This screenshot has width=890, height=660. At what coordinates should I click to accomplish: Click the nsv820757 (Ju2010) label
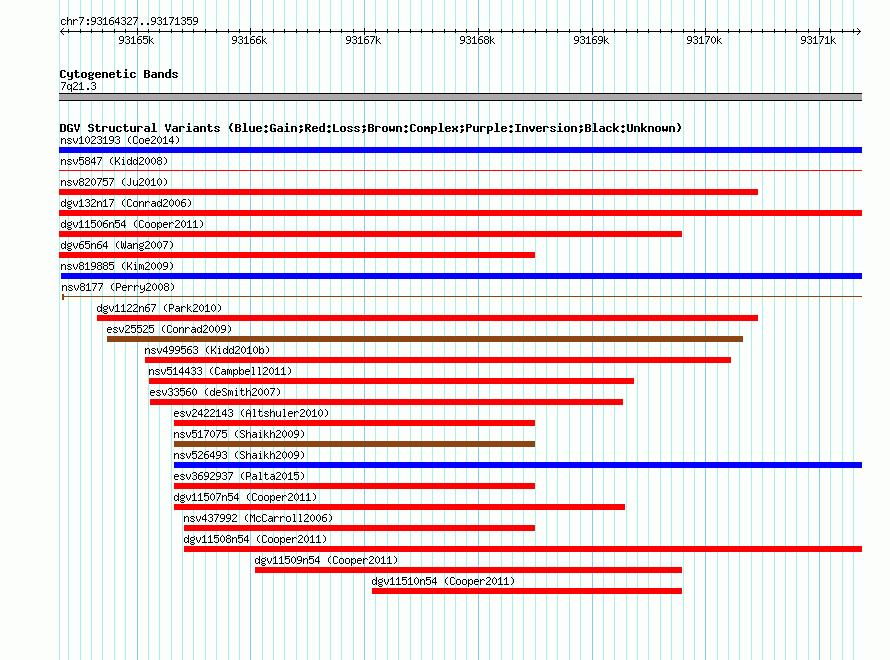(x=114, y=182)
